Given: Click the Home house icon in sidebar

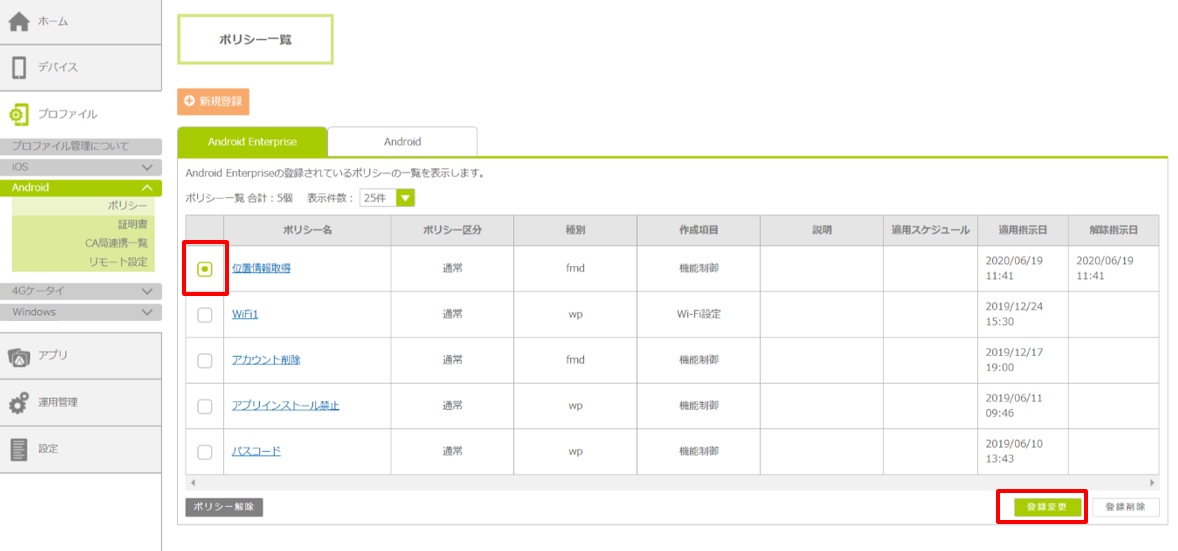Looking at the screenshot, I should point(19,21).
